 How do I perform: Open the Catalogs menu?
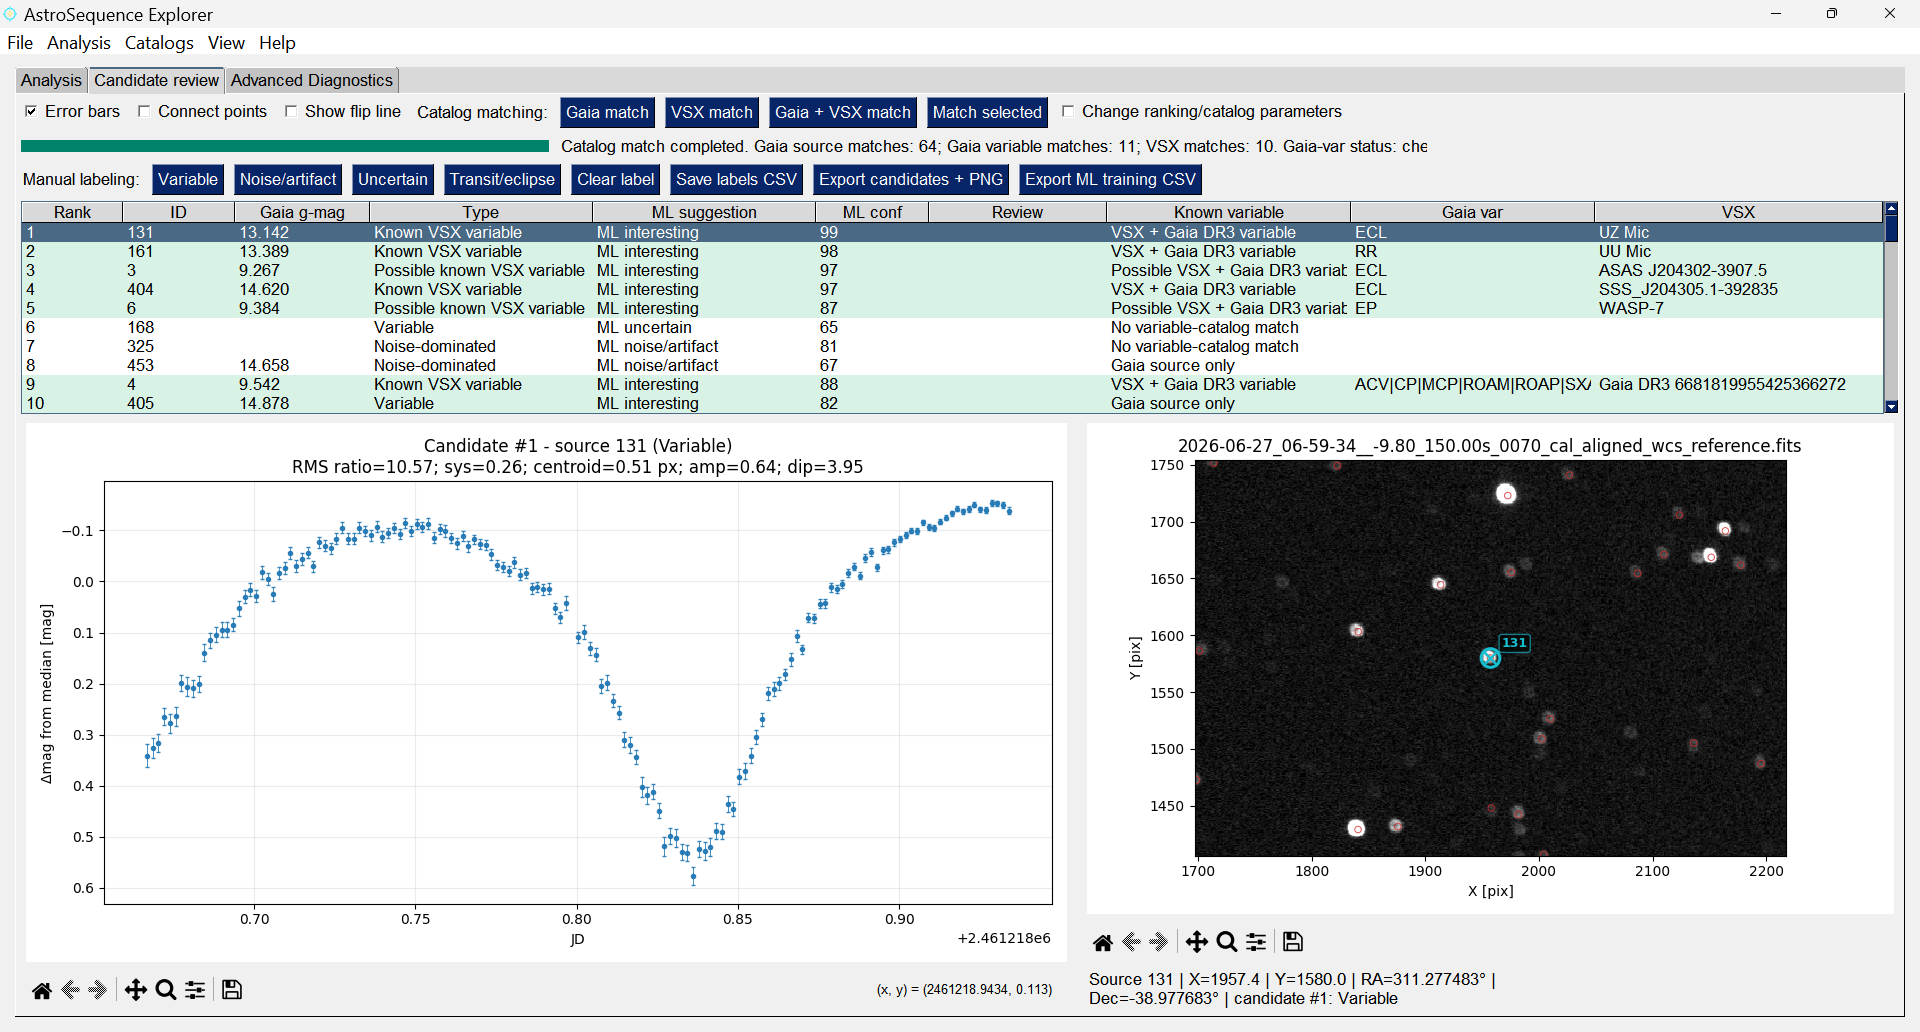tap(159, 43)
